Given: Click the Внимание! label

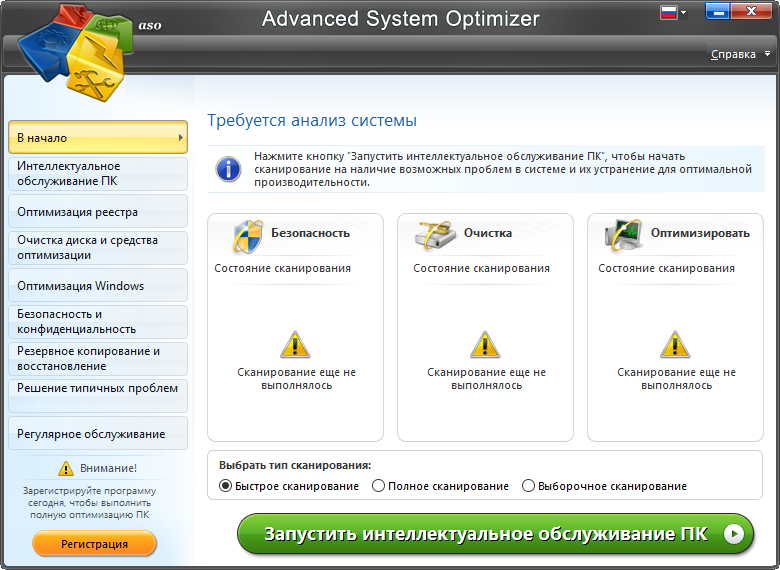Looking at the screenshot, I should click(x=108, y=468).
